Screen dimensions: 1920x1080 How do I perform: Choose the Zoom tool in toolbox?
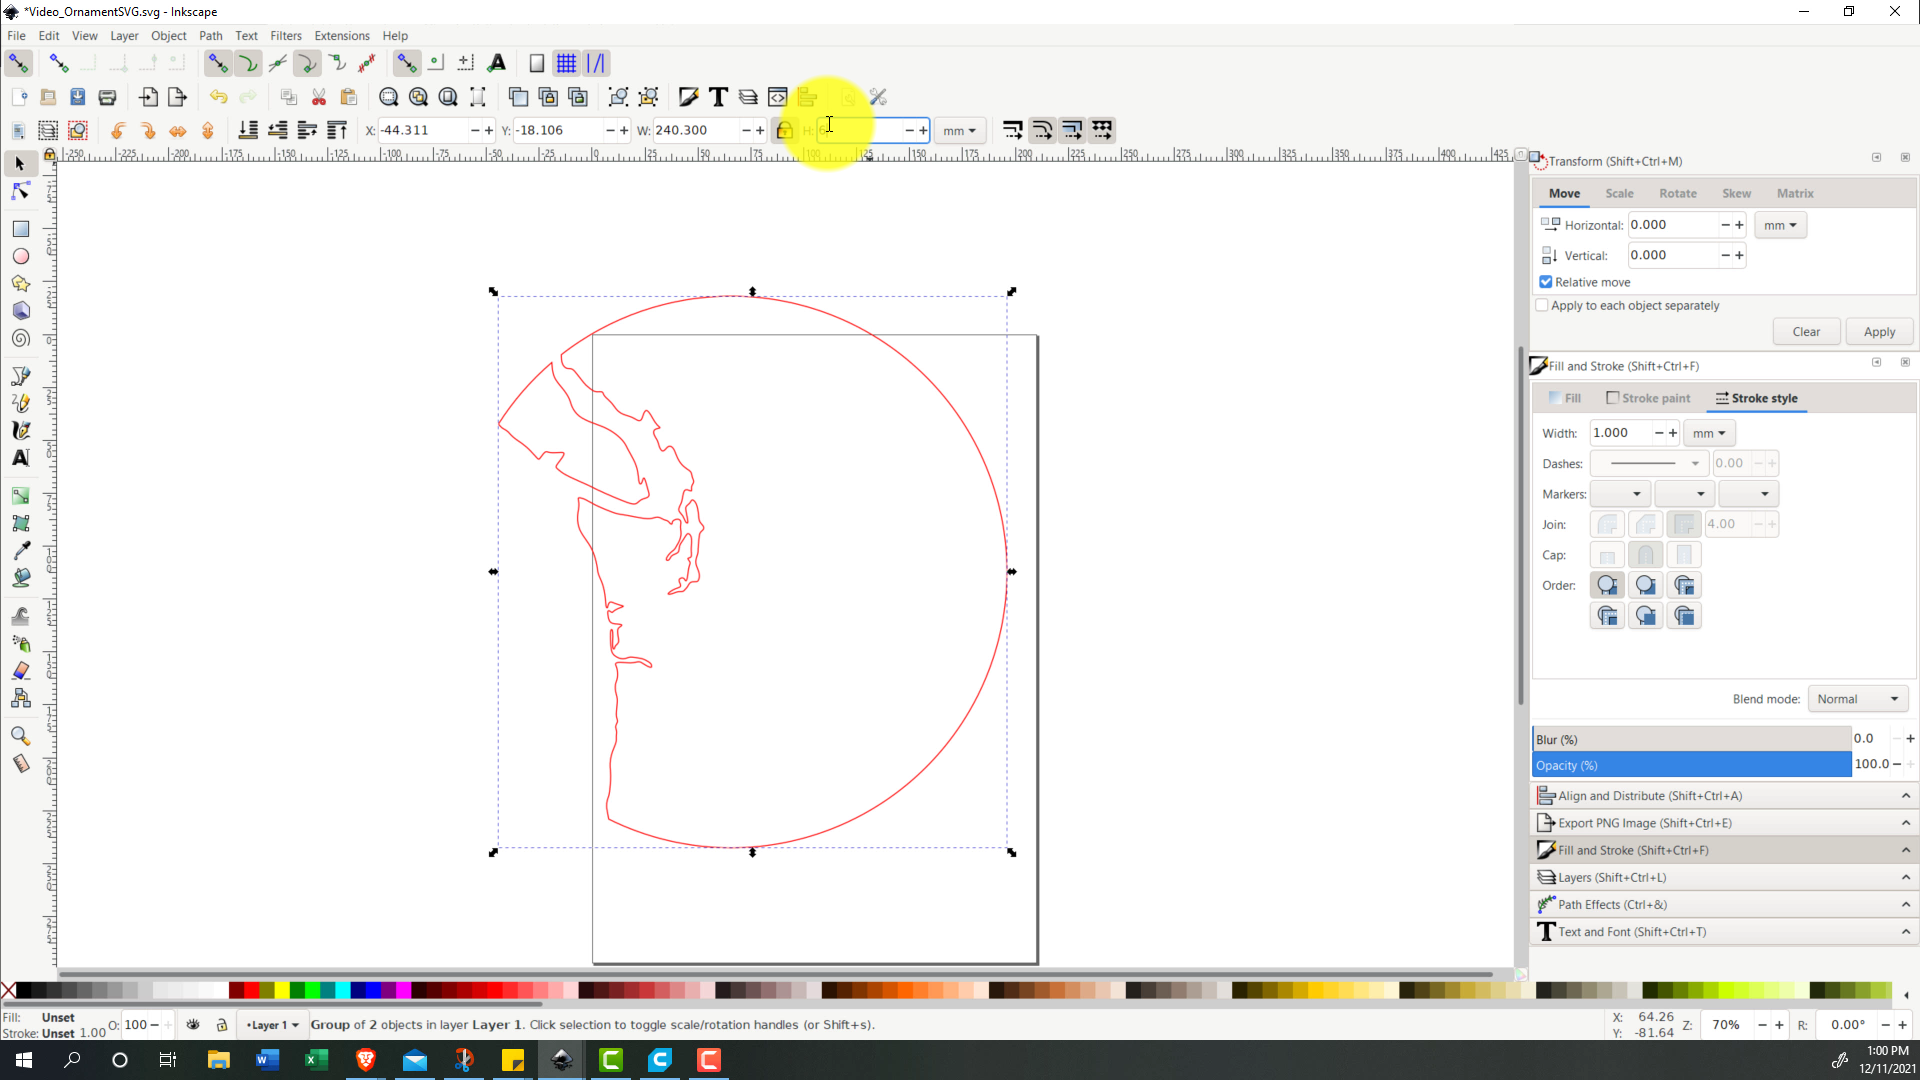pyautogui.click(x=20, y=736)
